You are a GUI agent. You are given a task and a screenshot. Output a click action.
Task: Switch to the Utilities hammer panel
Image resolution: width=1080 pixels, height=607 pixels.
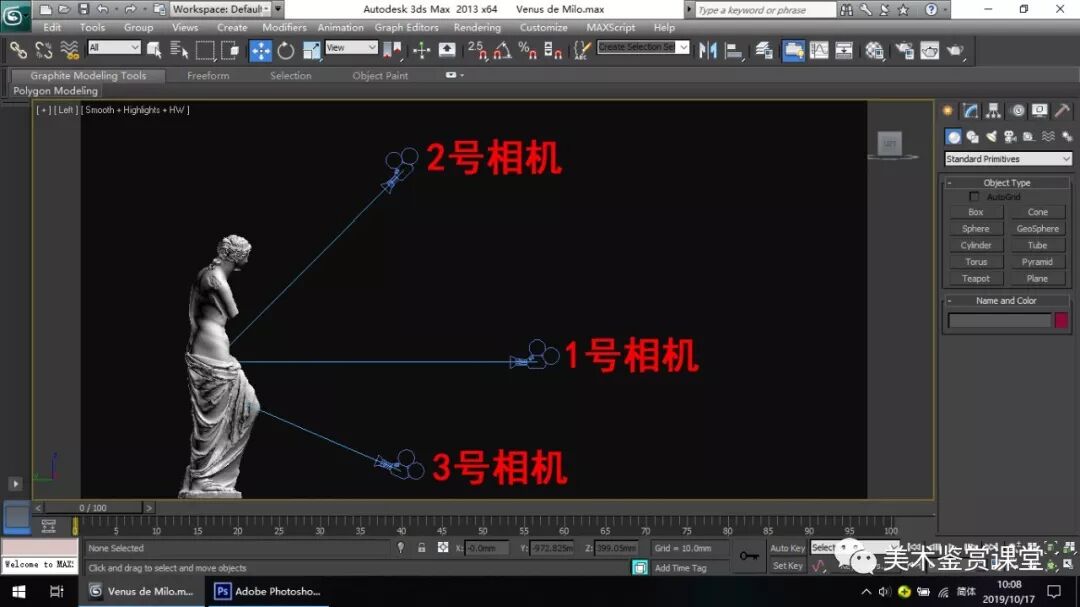[1063, 110]
